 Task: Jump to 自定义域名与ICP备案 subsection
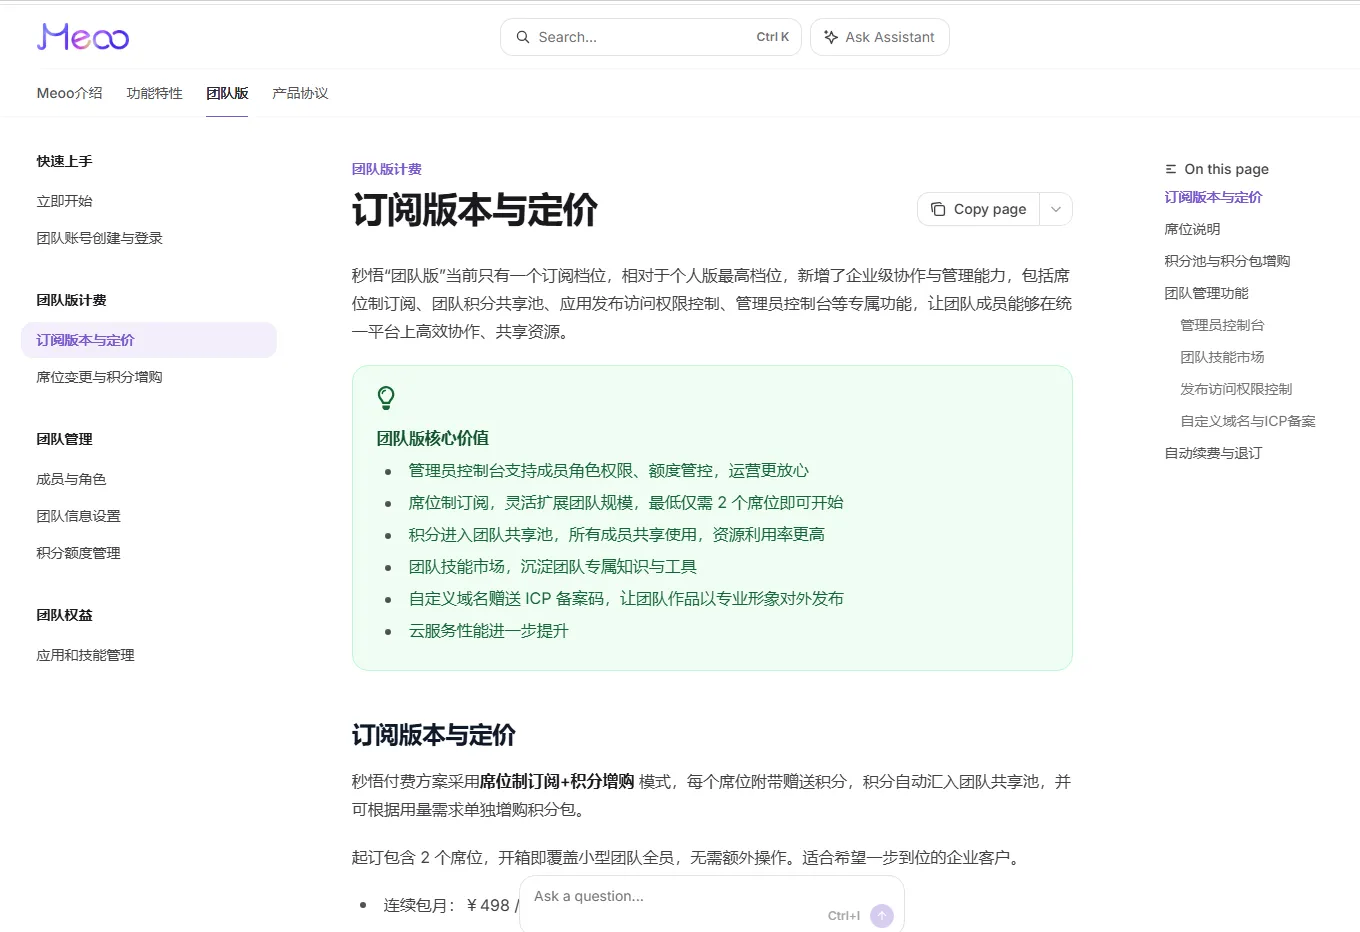1248,421
